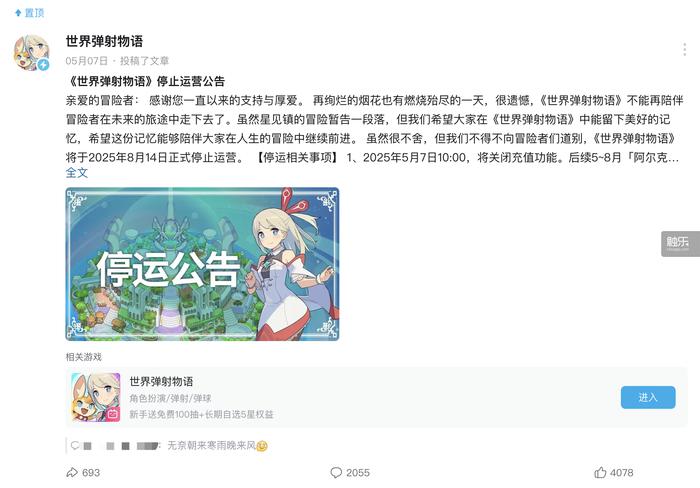700x488 pixels.
Task: Click the pinned 置顶 arrow label
Action: pos(29,13)
